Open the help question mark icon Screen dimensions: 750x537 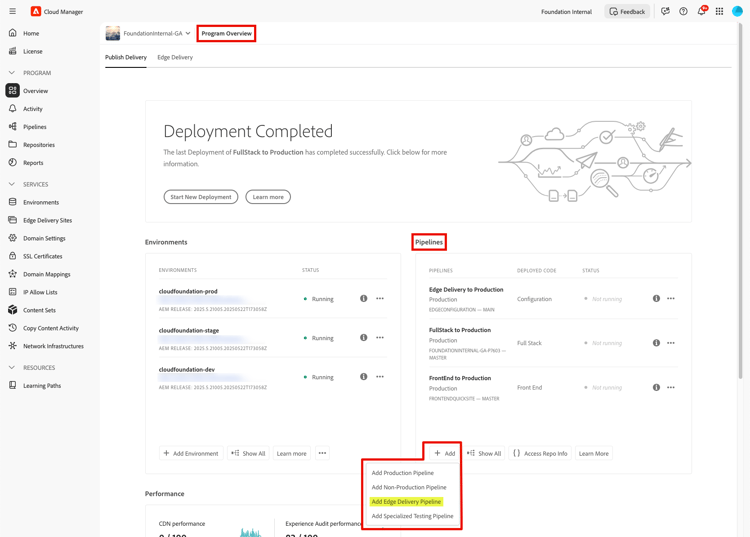pyautogui.click(x=683, y=11)
